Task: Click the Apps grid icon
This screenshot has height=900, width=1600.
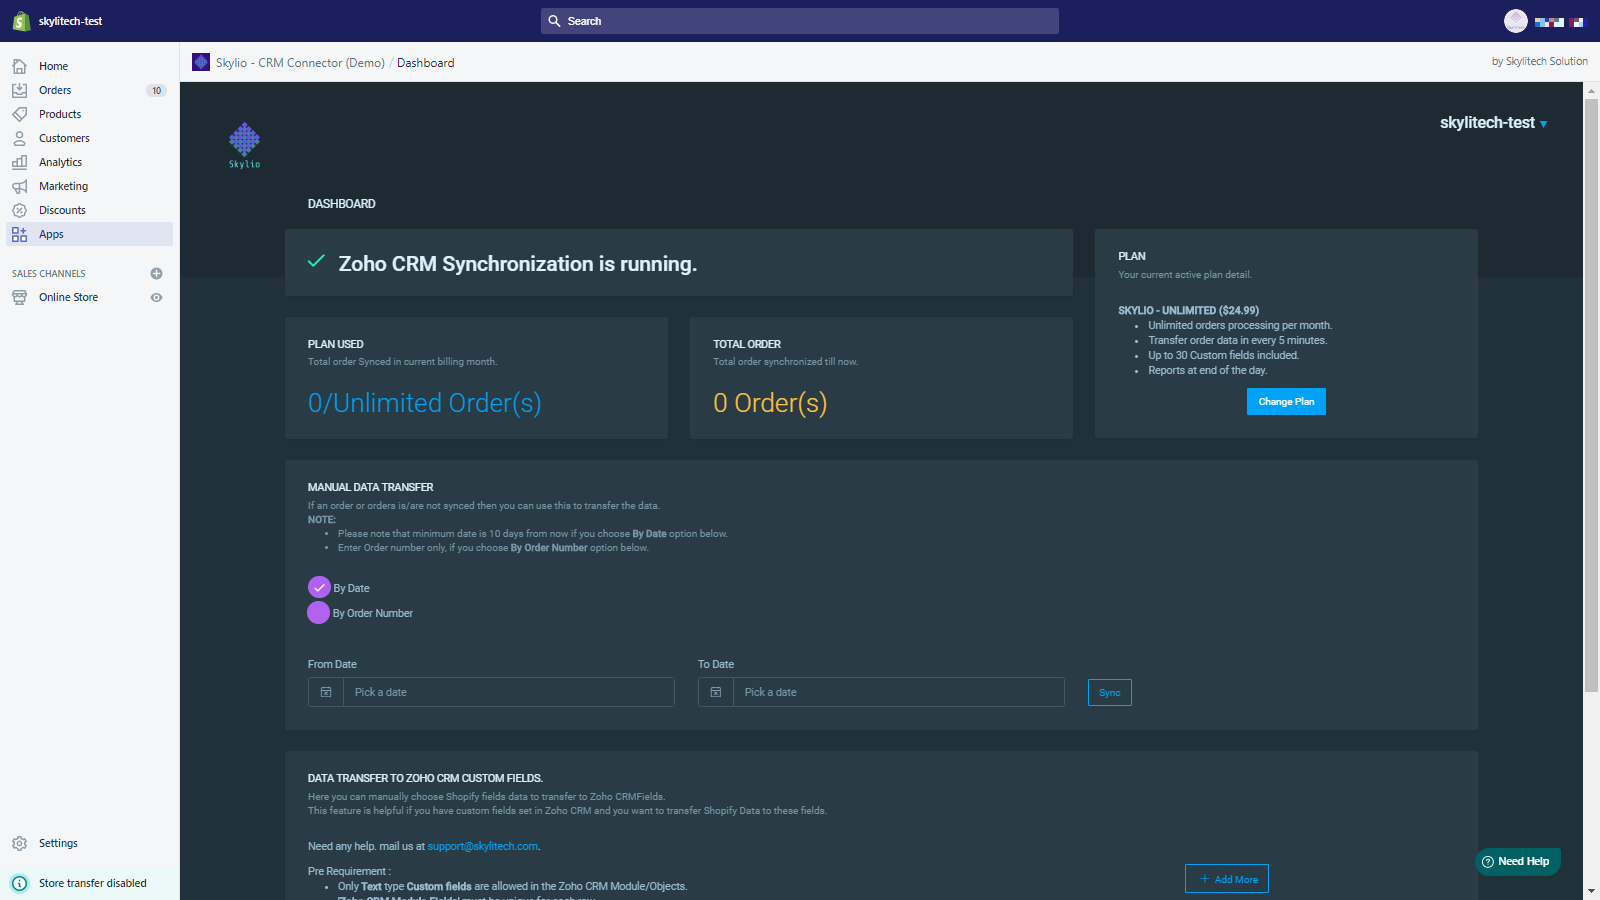Action: coord(19,234)
